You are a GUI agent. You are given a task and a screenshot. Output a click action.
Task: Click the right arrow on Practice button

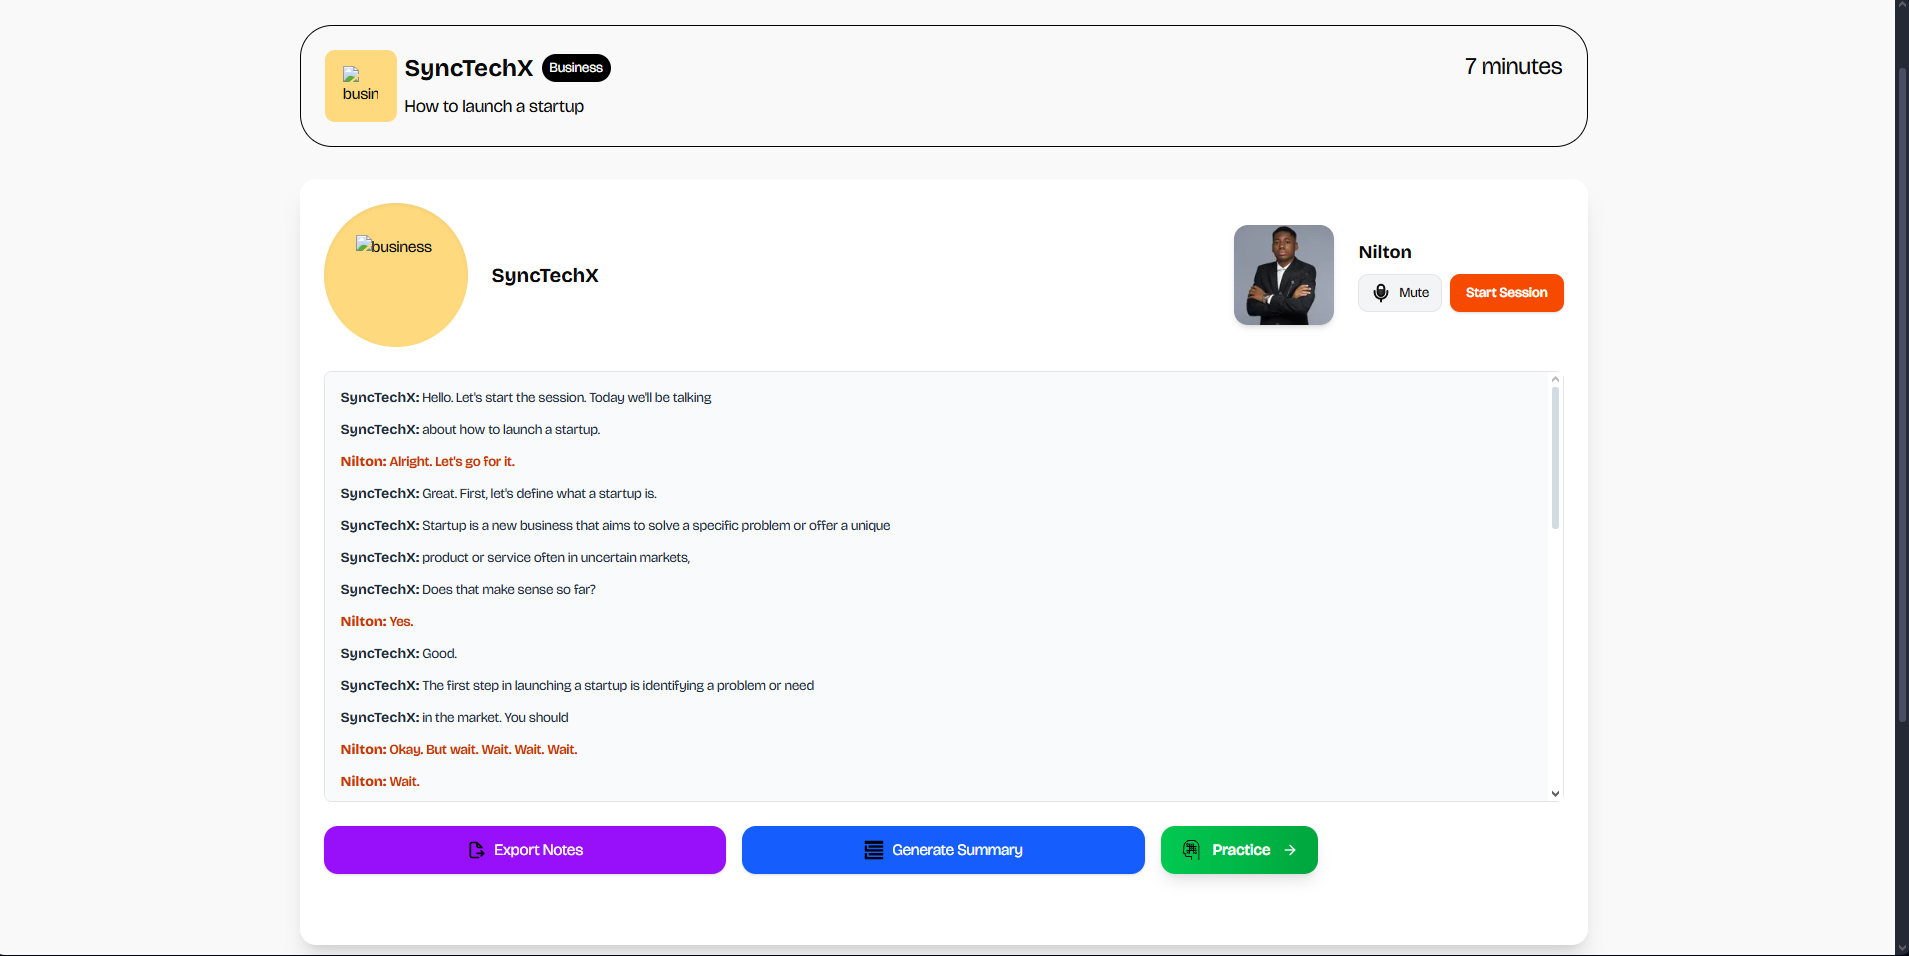coord(1290,850)
